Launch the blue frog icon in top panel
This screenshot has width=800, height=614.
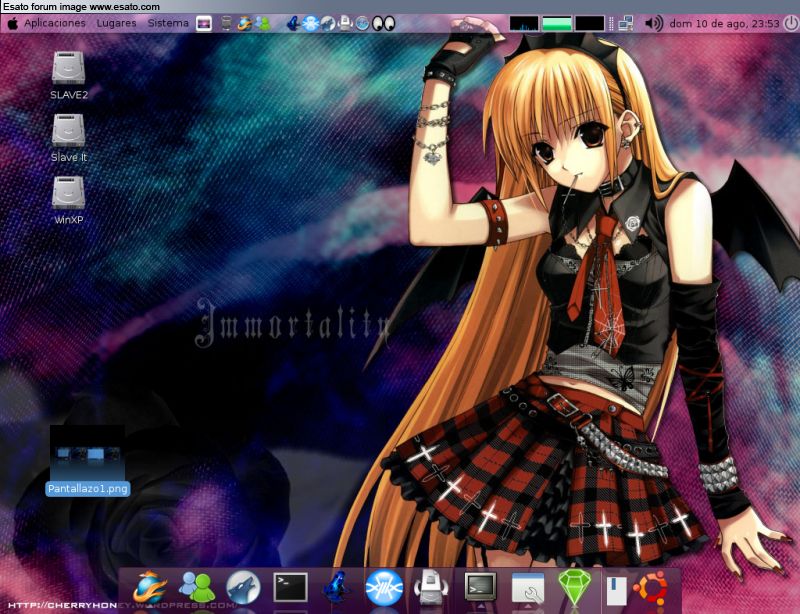click(293, 23)
